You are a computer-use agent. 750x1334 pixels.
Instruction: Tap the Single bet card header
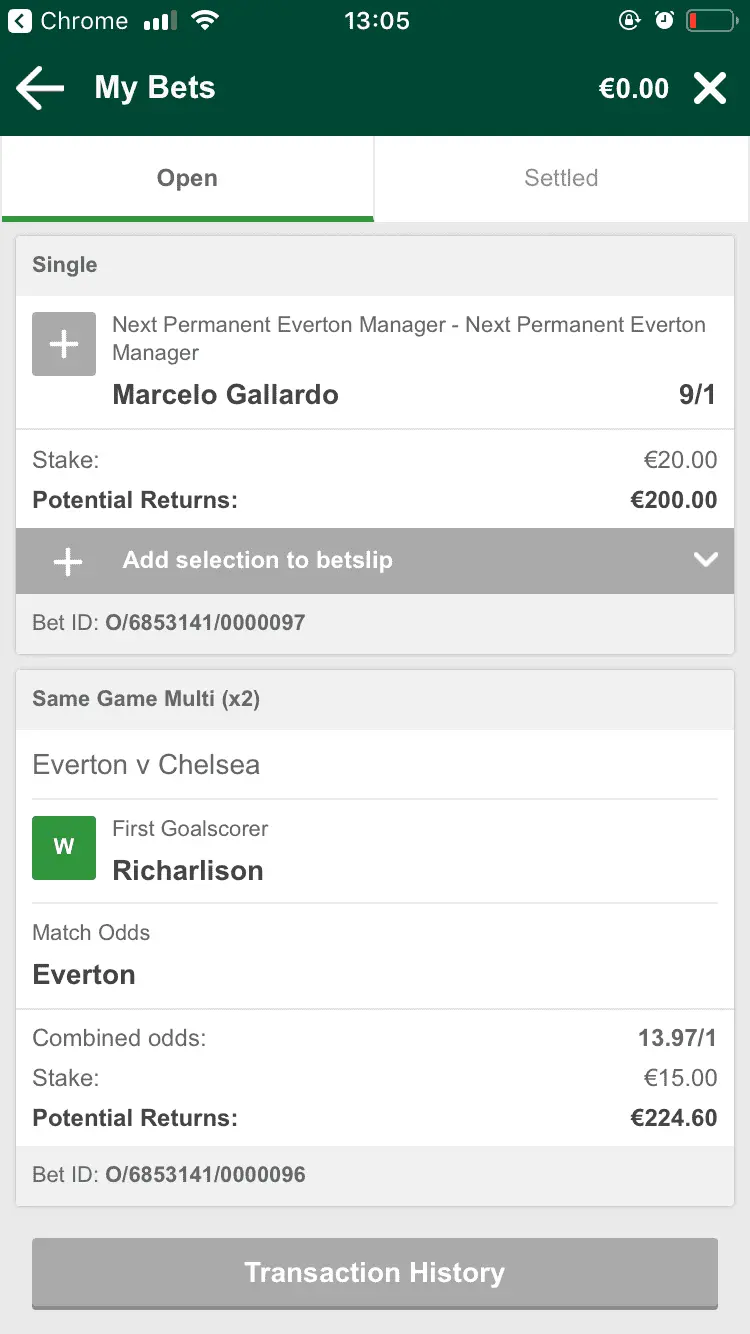tap(65, 265)
